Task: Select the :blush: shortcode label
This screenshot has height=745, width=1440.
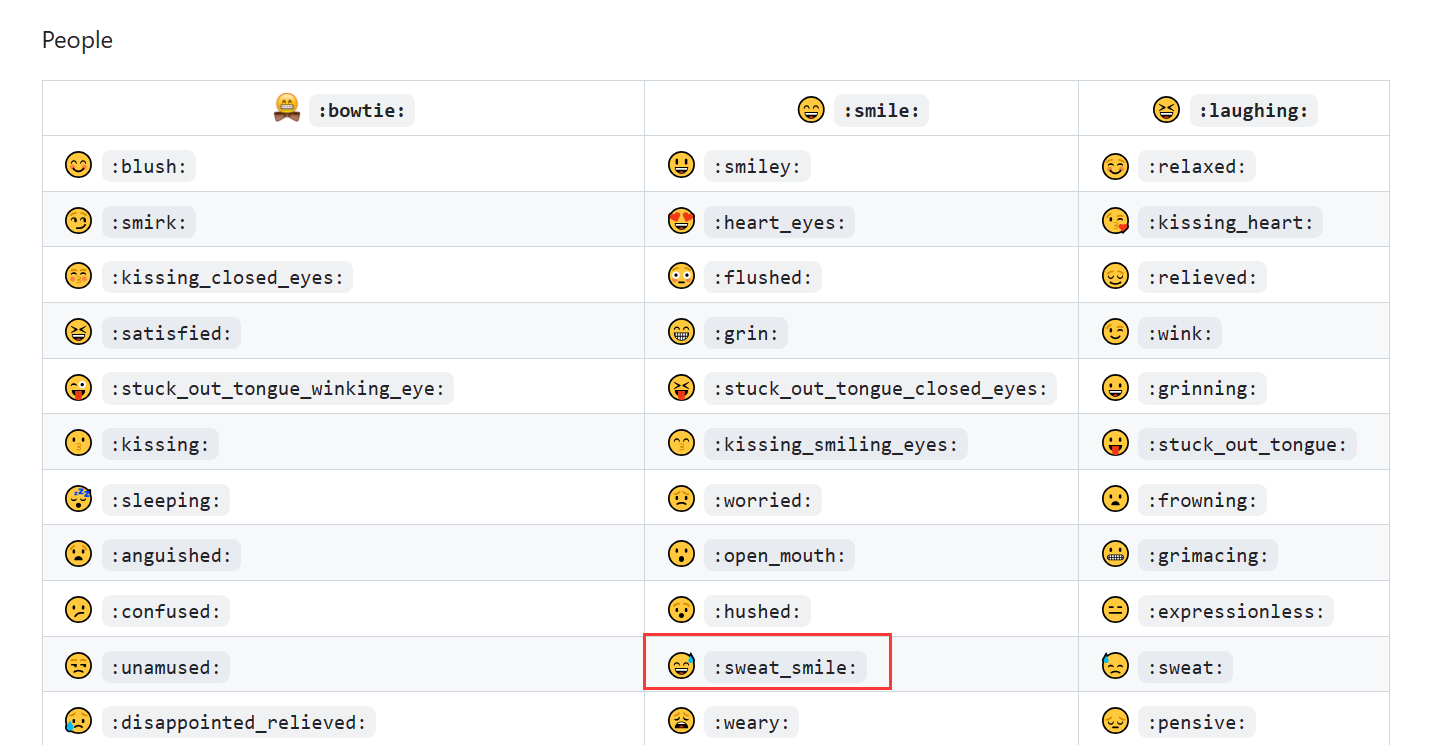Action: [x=148, y=166]
